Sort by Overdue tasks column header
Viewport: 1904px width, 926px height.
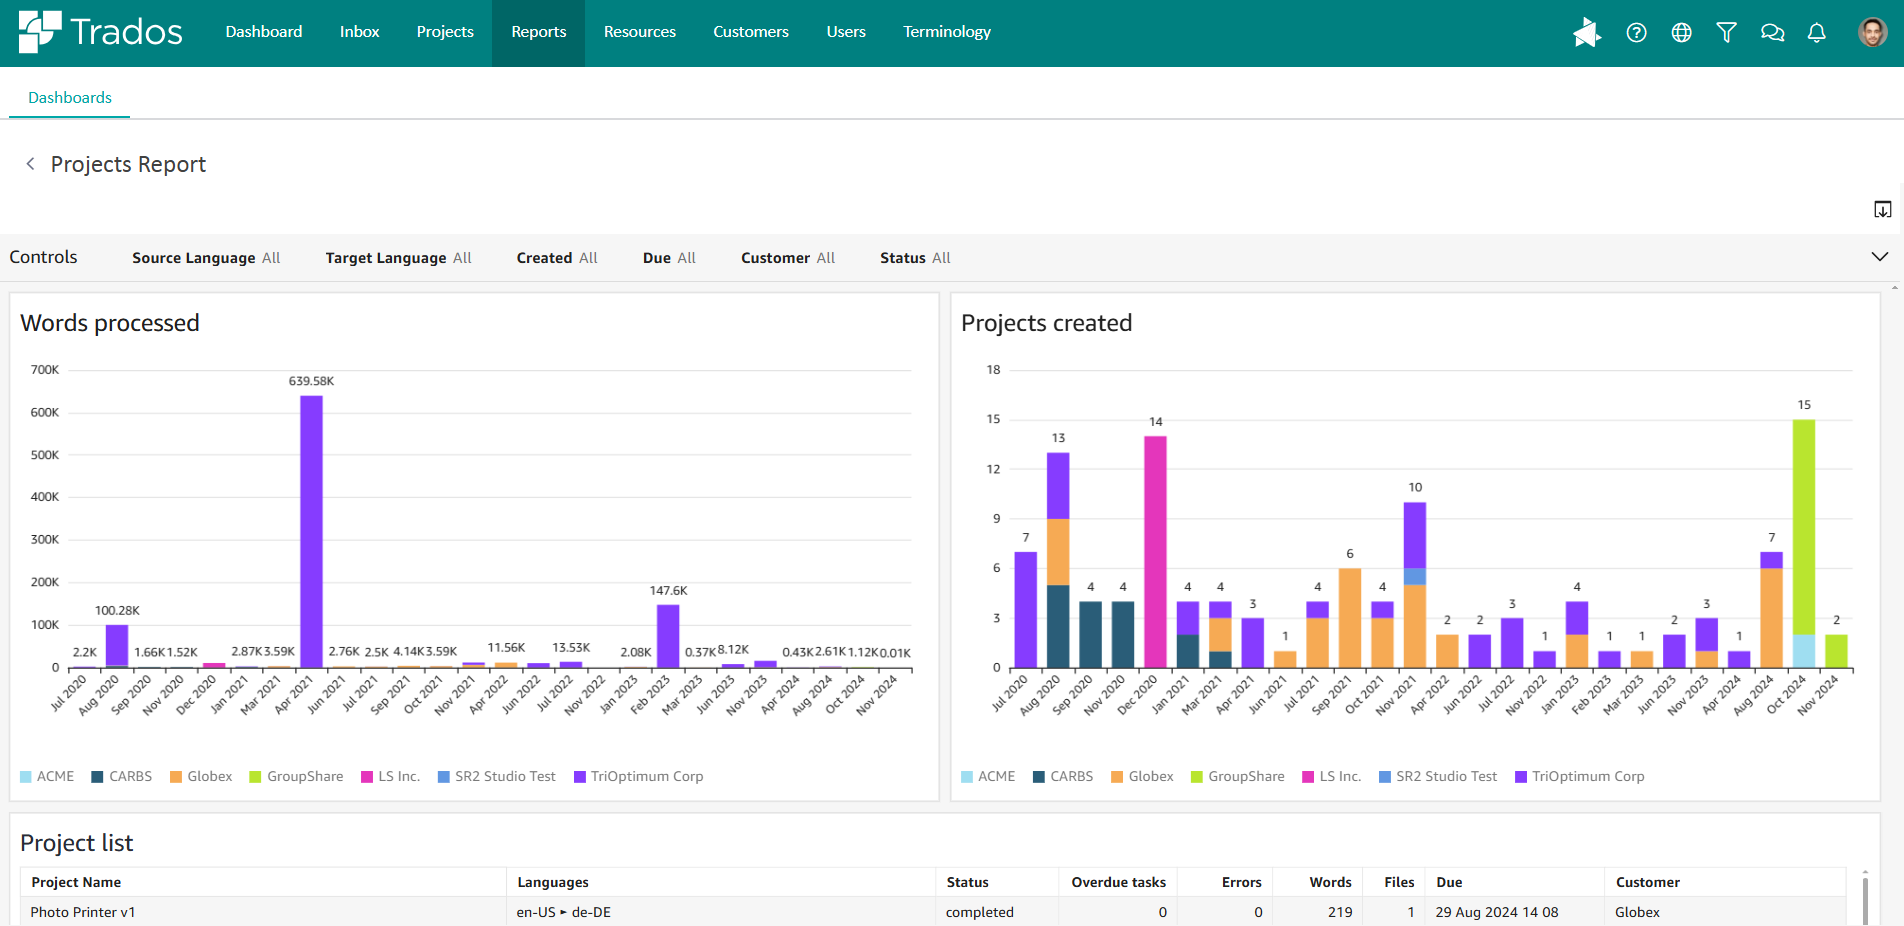(1119, 882)
